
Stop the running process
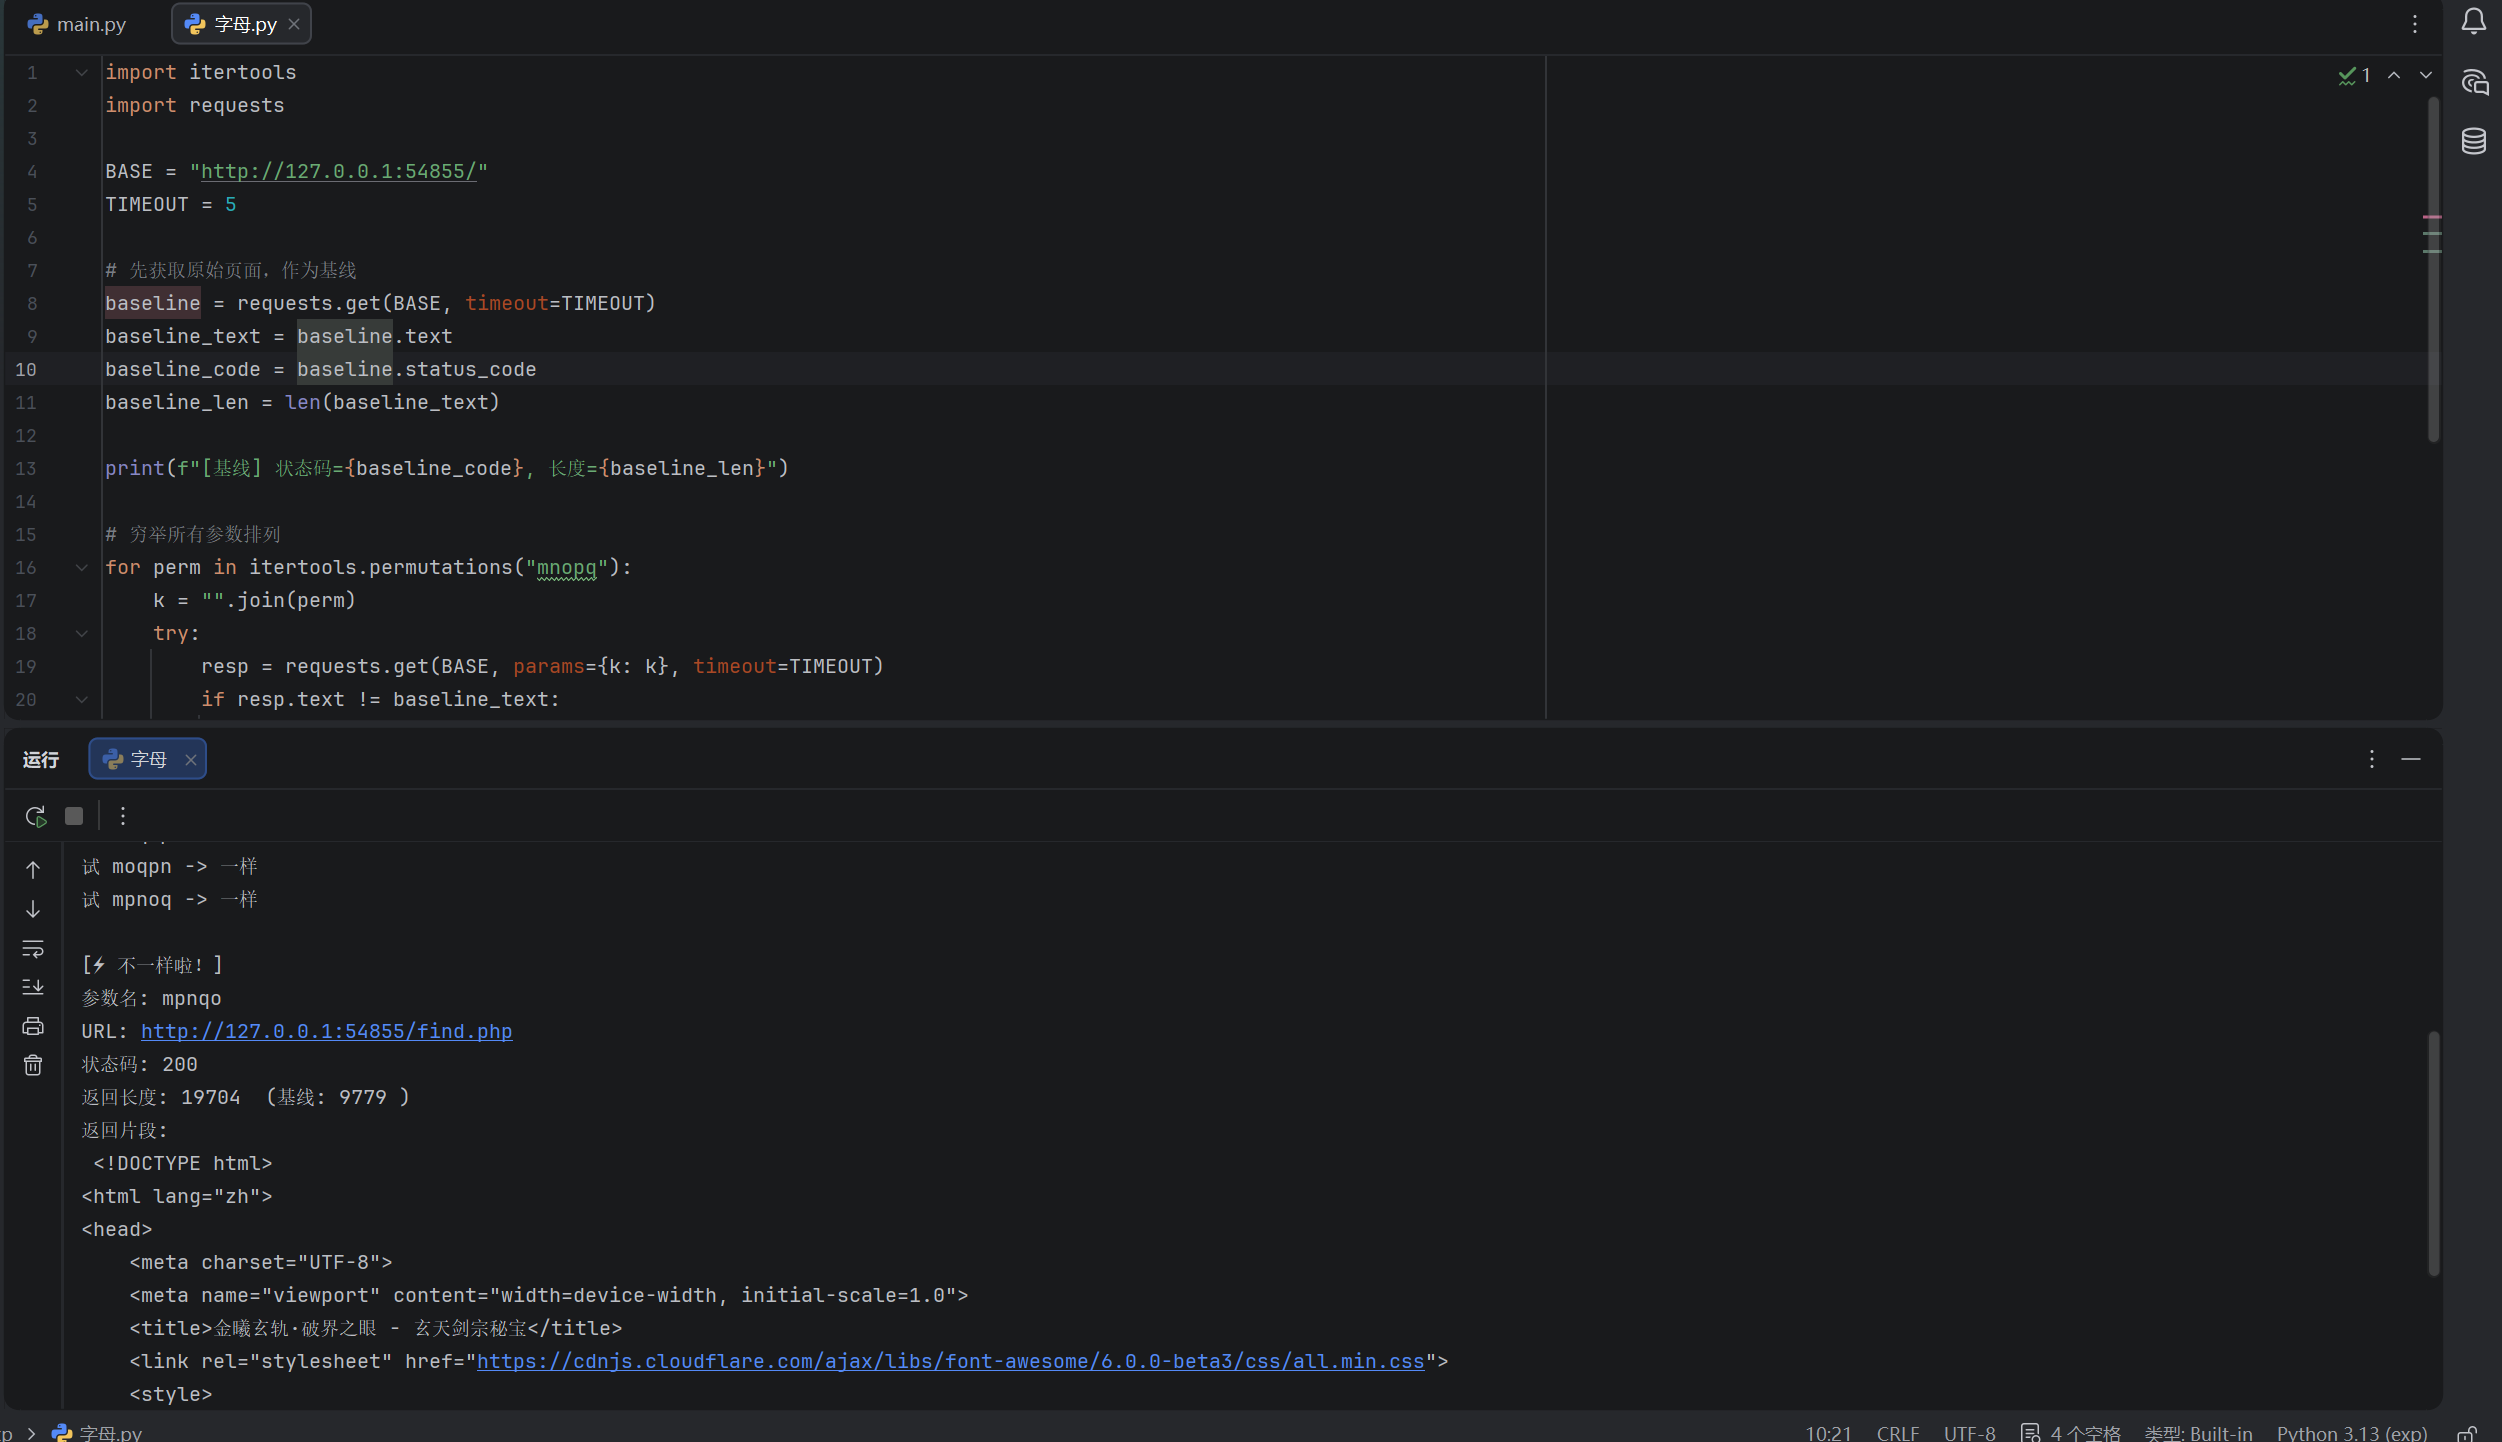pyautogui.click(x=74, y=816)
